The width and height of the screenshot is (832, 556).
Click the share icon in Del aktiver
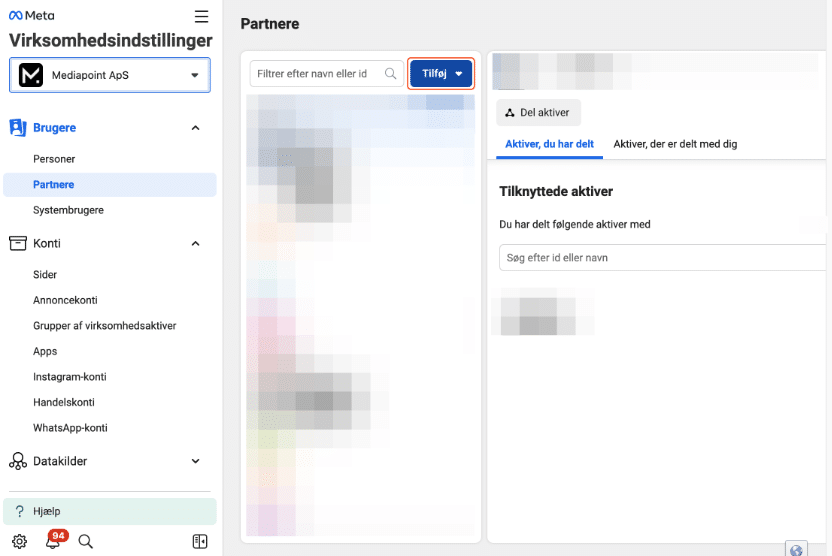(510, 112)
